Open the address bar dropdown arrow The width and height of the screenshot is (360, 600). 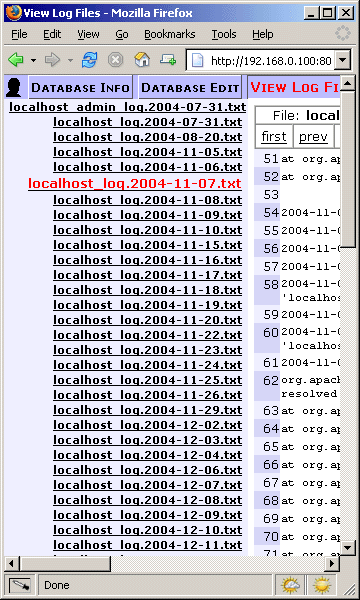click(x=343, y=60)
